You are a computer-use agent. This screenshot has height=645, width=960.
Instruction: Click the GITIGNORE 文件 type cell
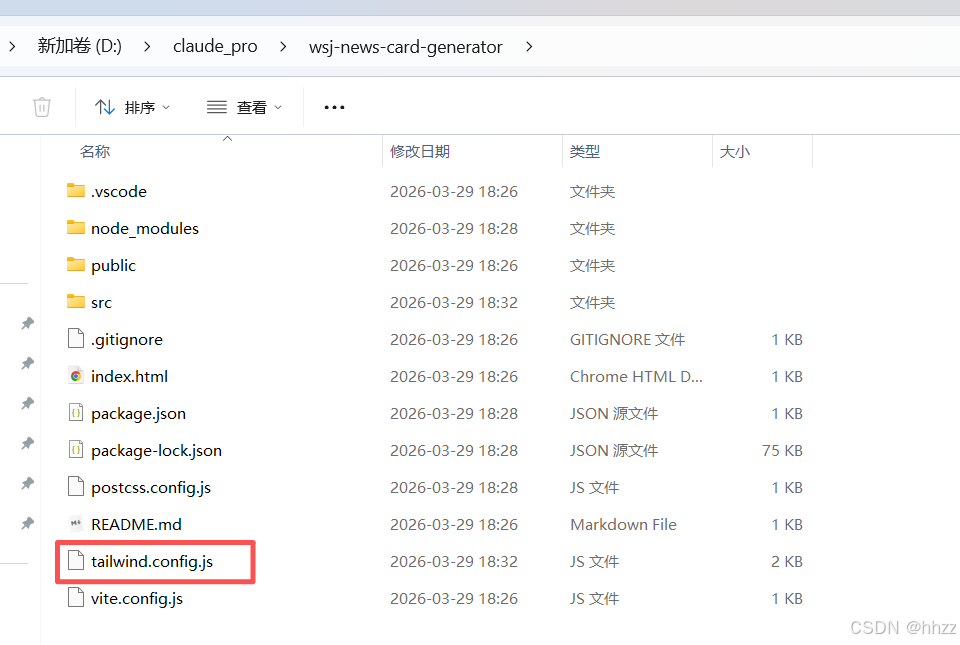pyautogui.click(x=628, y=340)
